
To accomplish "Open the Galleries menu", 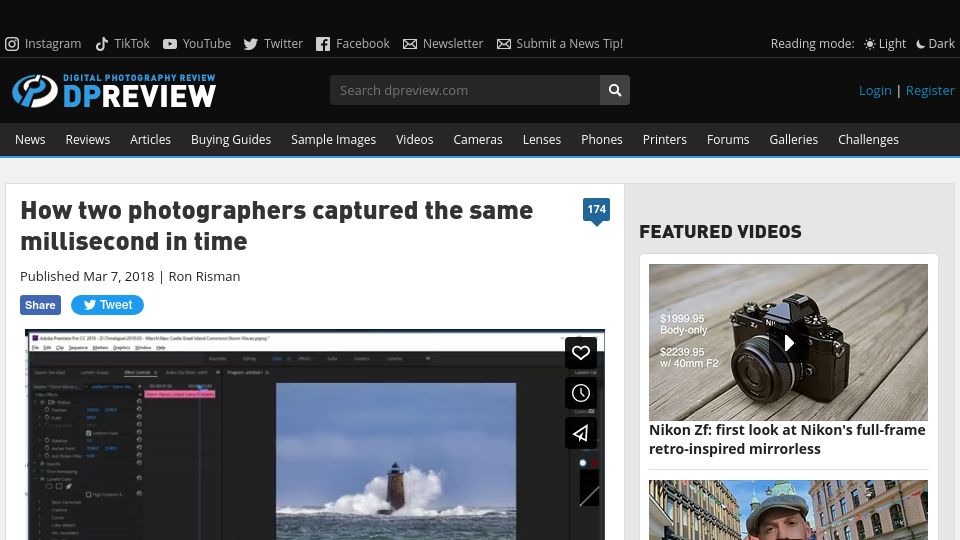I will pyautogui.click(x=793, y=140).
